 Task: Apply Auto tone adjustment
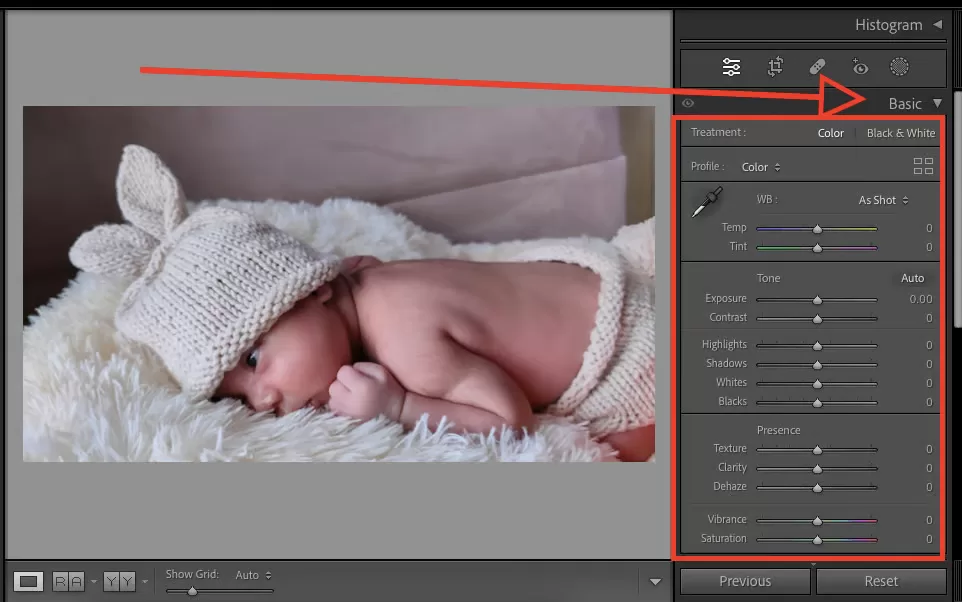(912, 278)
